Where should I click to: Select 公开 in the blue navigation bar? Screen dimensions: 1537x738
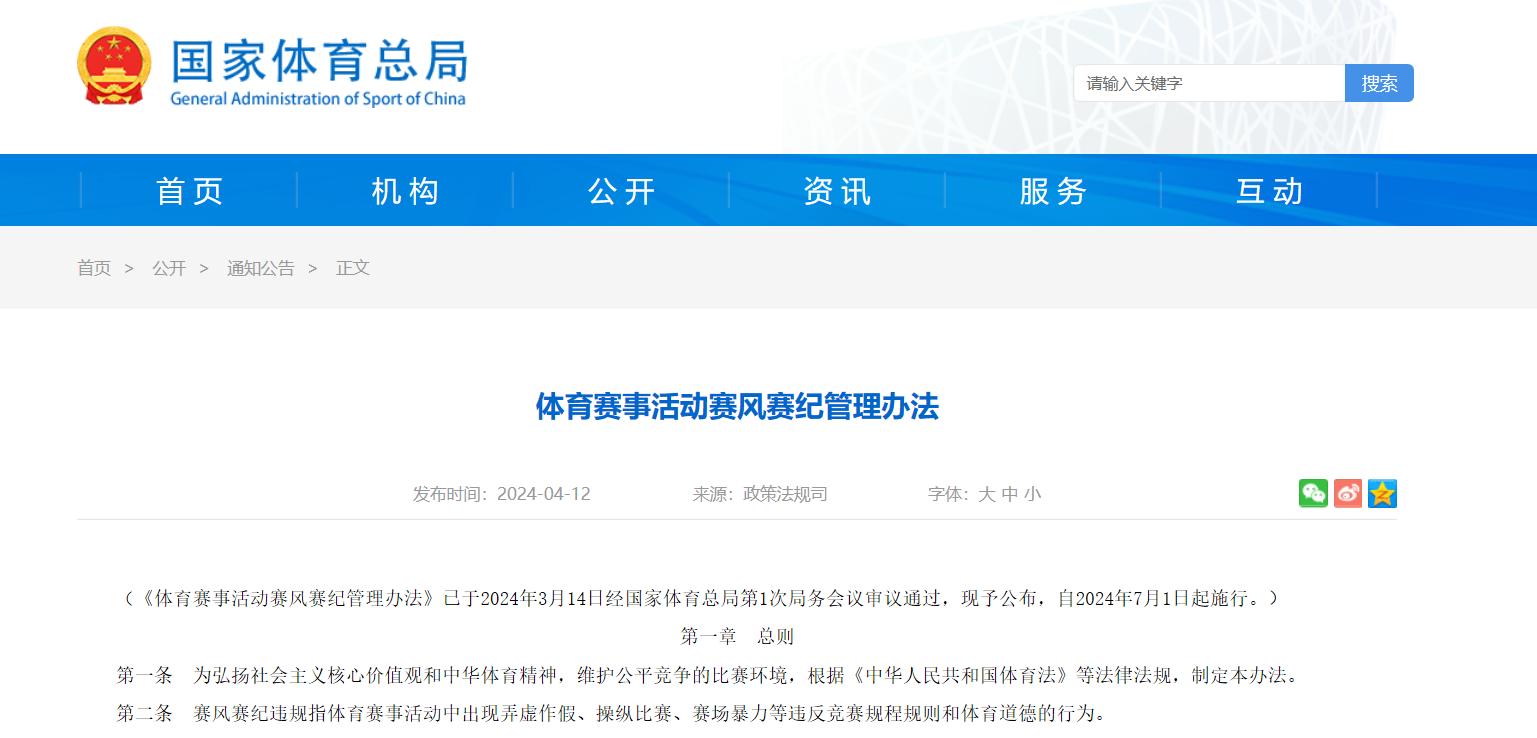[621, 190]
